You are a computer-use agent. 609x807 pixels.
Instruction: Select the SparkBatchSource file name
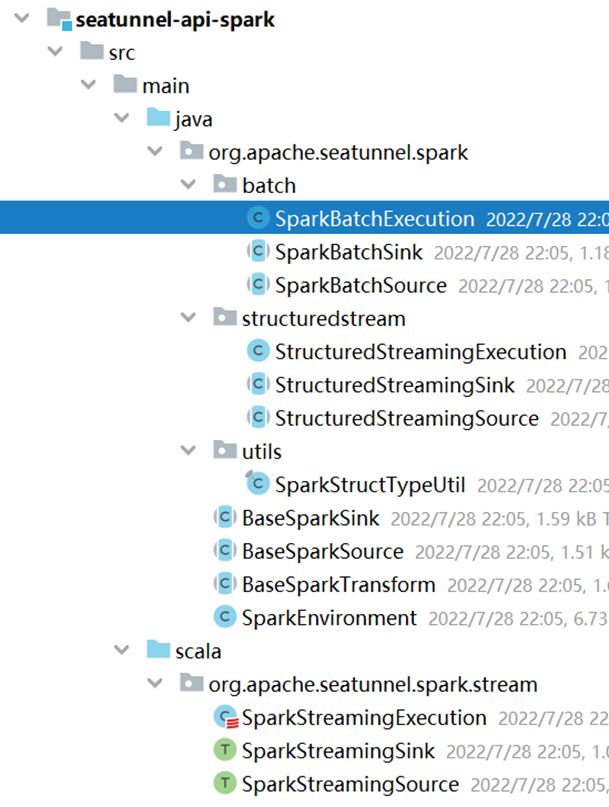coord(361,286)
